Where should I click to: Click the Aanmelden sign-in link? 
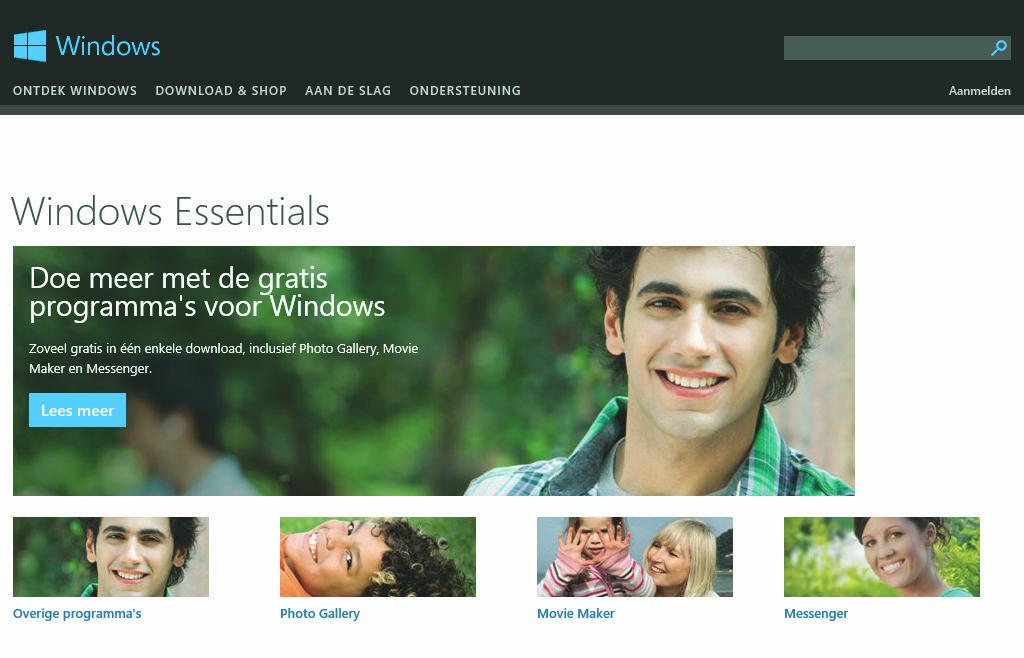980,91
